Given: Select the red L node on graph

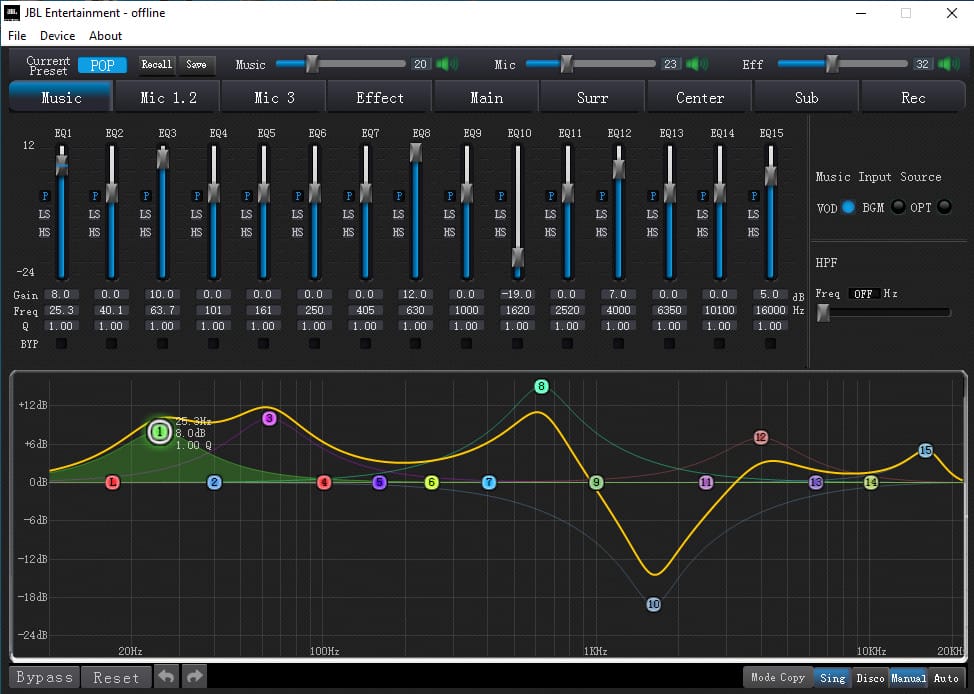Looking at the screenshot, I should point(112,482).
